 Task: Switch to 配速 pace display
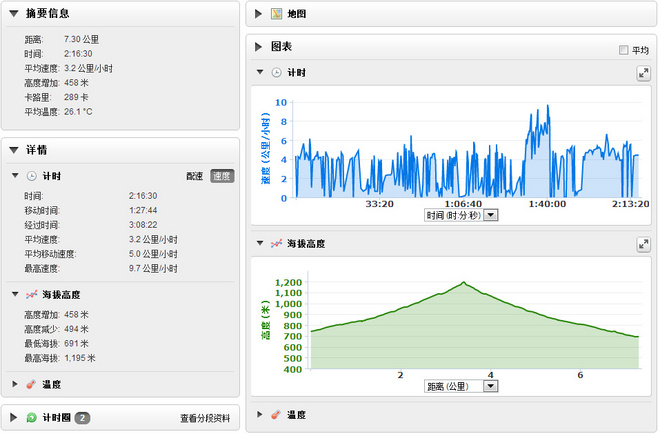tap(195, 176)
